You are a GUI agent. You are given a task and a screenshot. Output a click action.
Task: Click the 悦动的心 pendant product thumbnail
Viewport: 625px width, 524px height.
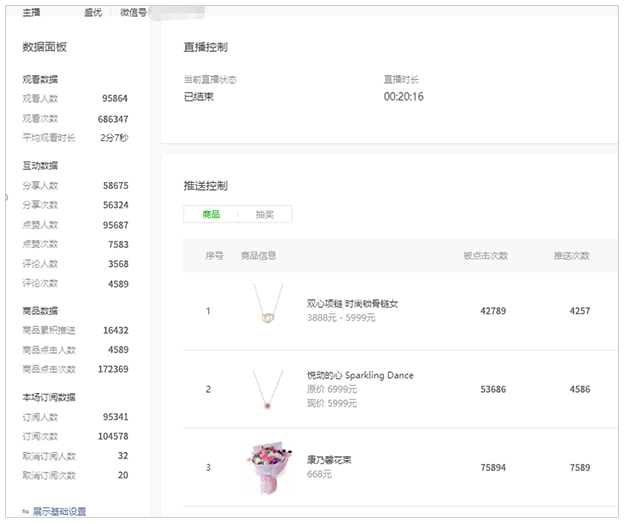(x=267, y=389)
